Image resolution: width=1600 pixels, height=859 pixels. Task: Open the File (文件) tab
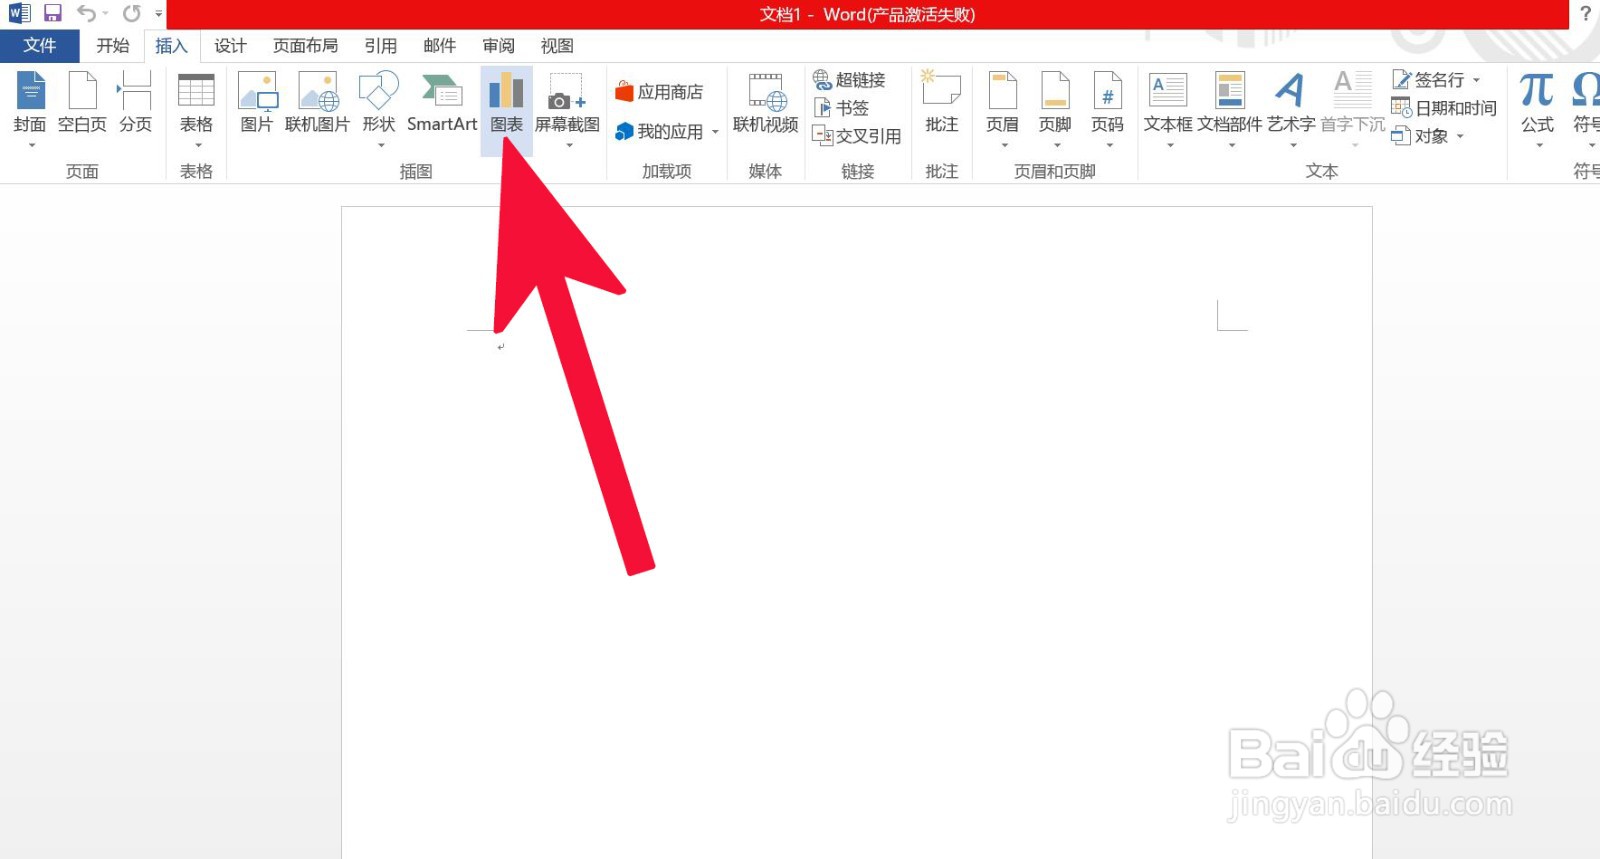[x=40, y=46]
